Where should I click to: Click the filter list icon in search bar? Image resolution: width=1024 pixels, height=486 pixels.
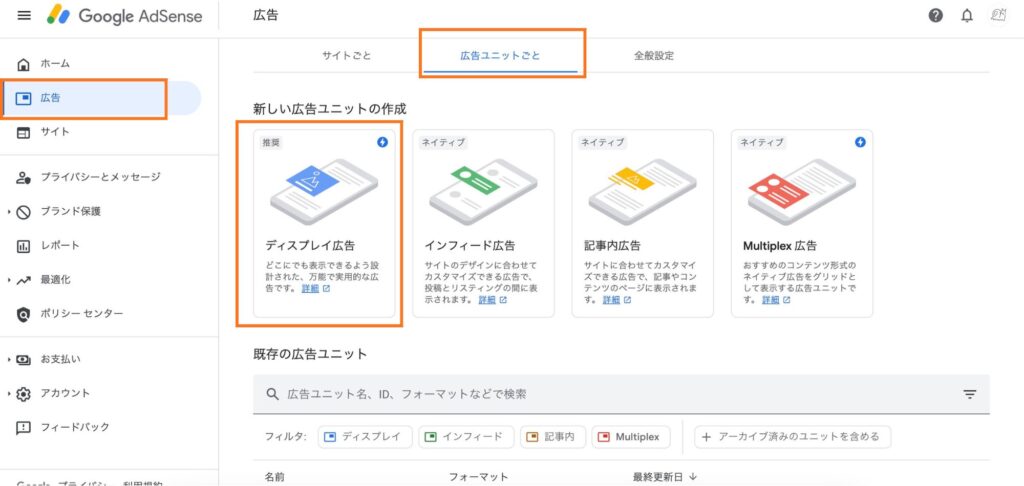coord(969,394)
